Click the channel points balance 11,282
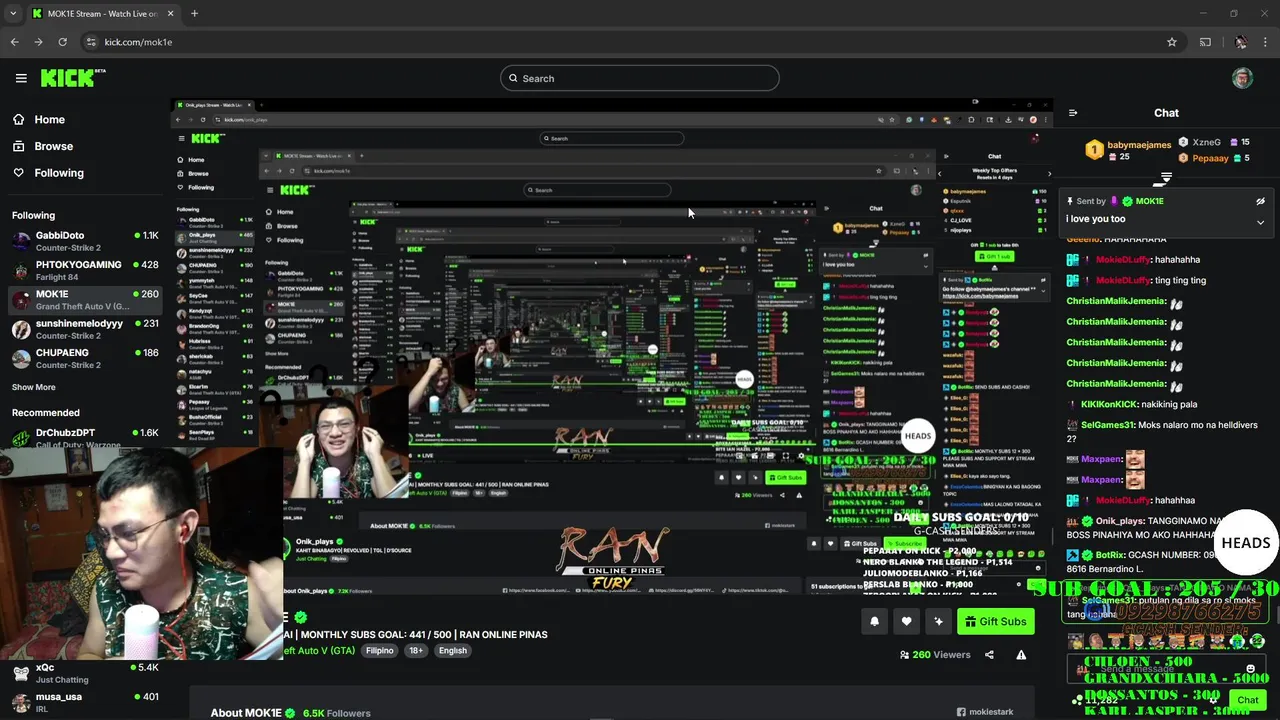Screen dimensions: 1280x720 point(1095,701)
